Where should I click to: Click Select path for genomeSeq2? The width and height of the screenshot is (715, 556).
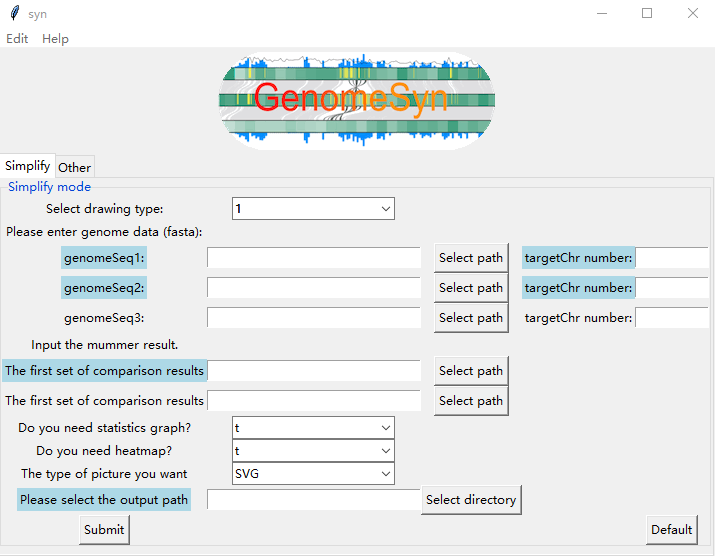[x=471, y=288]
